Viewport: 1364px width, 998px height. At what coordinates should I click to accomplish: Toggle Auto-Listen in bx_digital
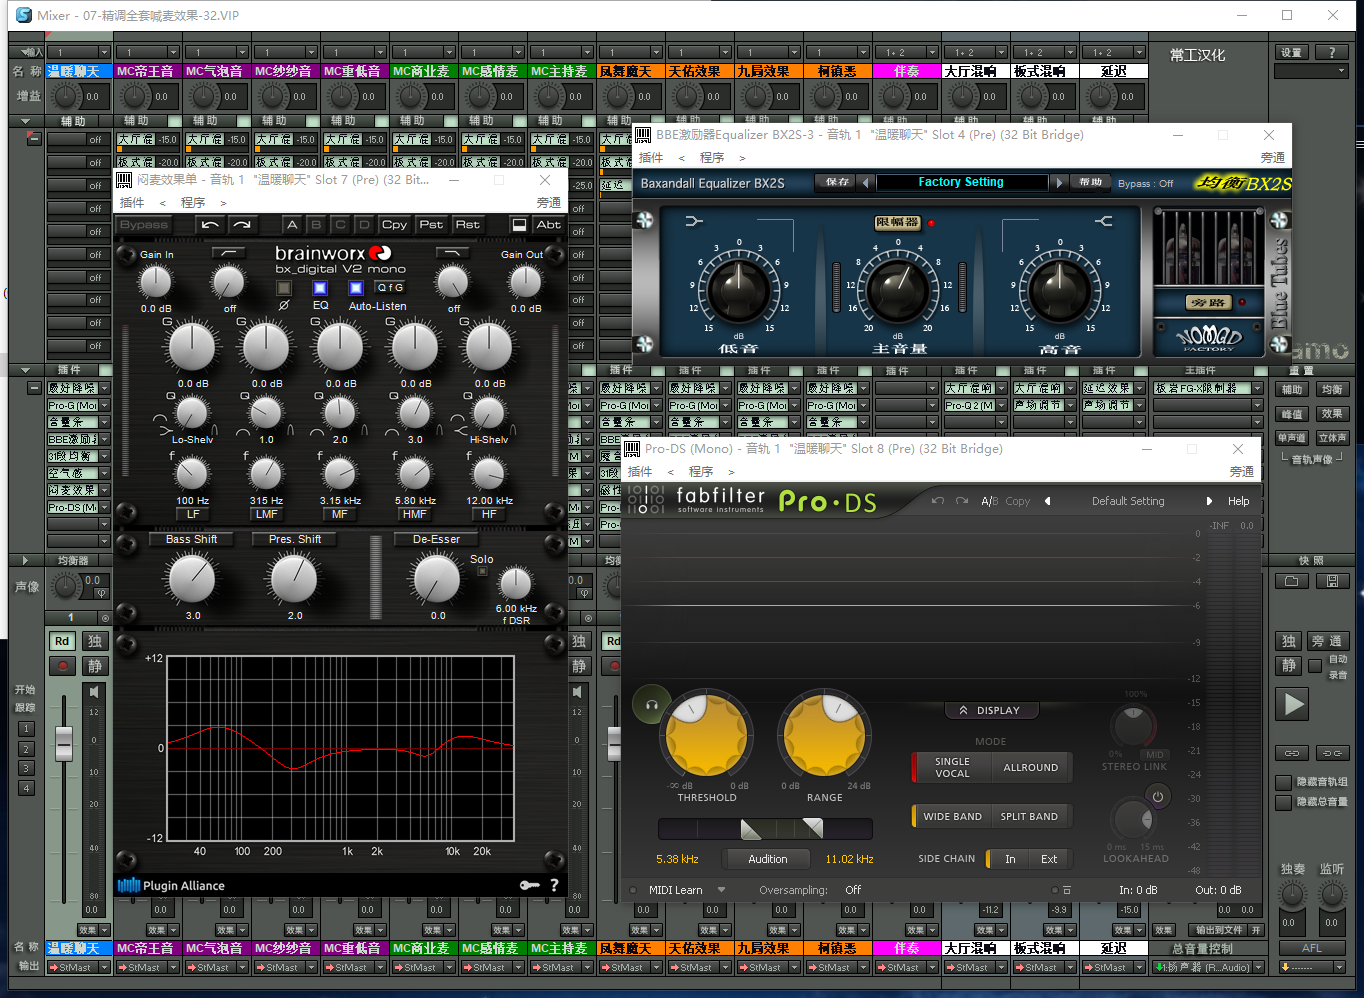(x=356, y=288)
